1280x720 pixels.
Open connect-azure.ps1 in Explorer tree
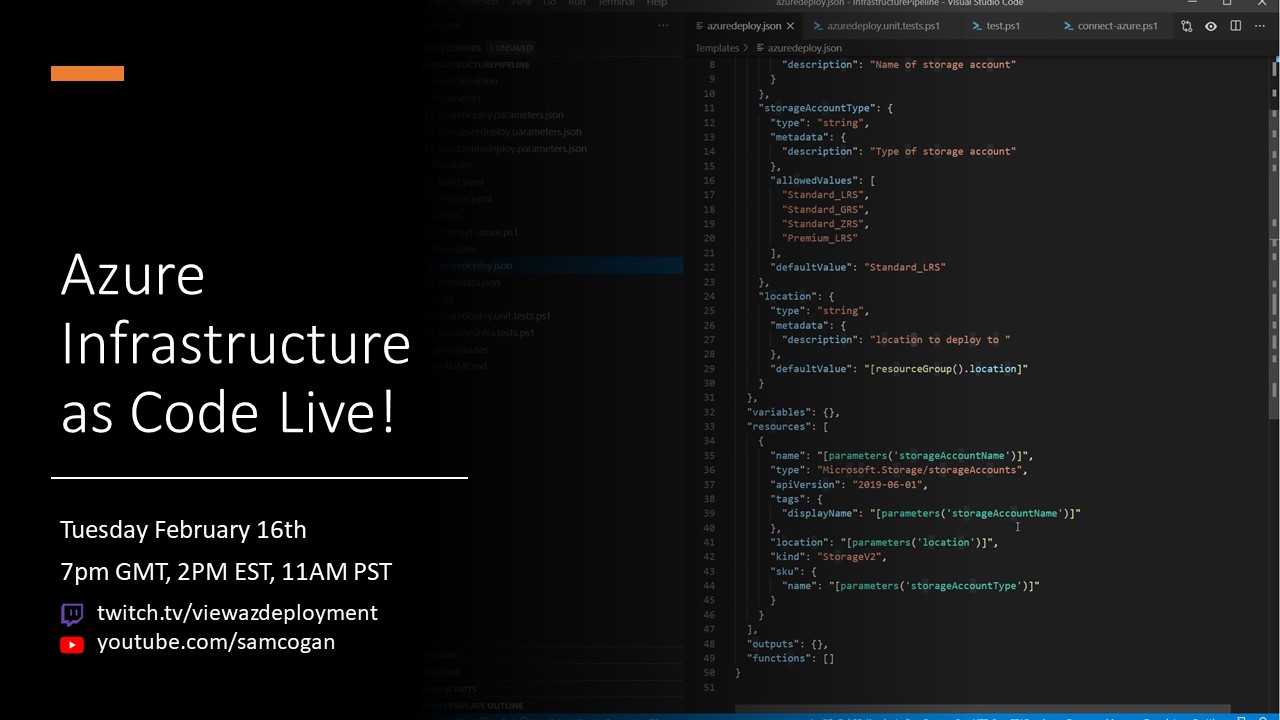477,232
